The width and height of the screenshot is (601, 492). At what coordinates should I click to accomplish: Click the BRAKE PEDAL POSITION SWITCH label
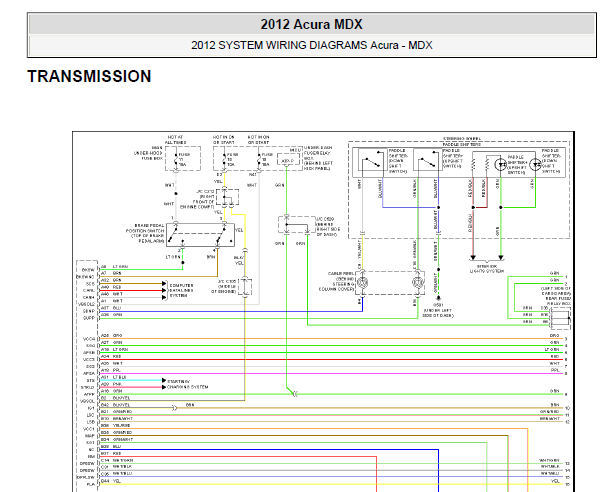145,233
